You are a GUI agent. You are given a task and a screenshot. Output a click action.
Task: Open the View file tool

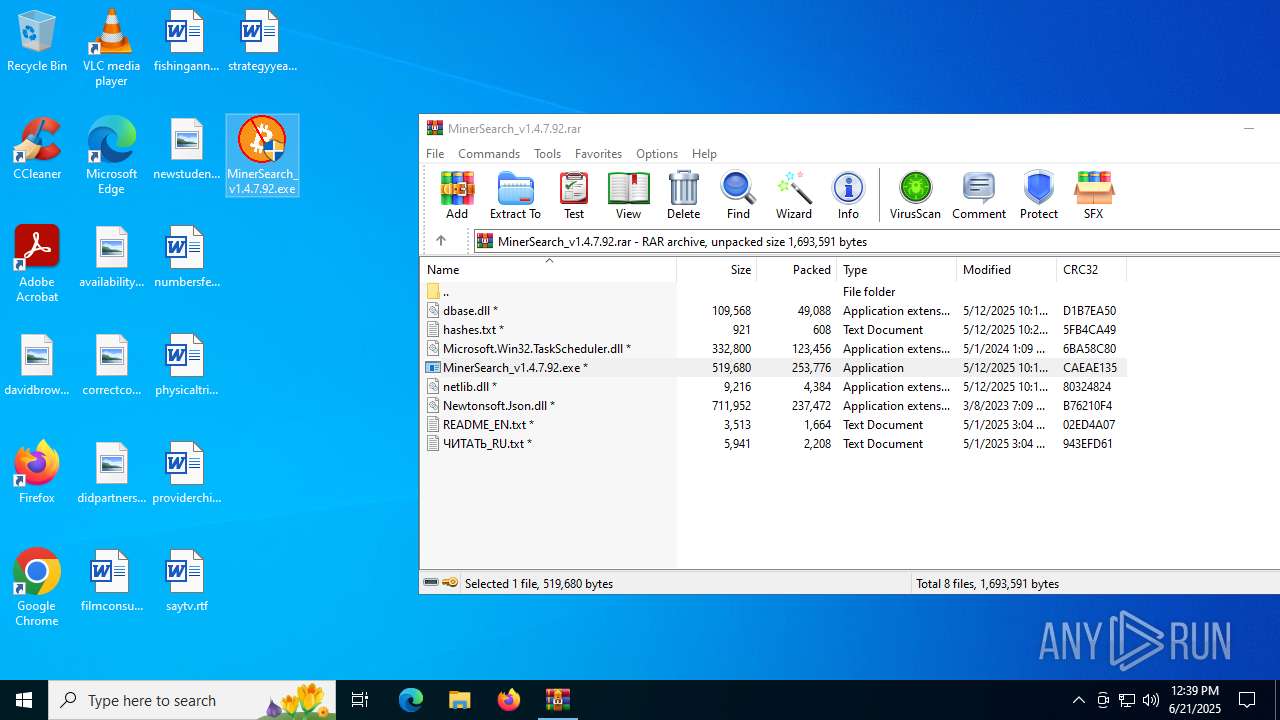628,195
